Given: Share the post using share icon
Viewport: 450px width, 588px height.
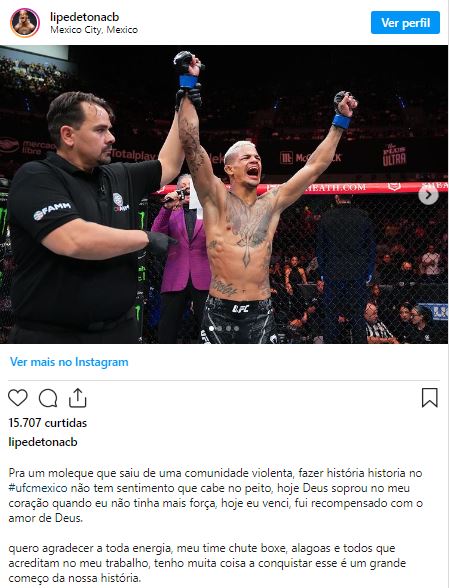Looking at the screenshot, I should tap(78, 398).
